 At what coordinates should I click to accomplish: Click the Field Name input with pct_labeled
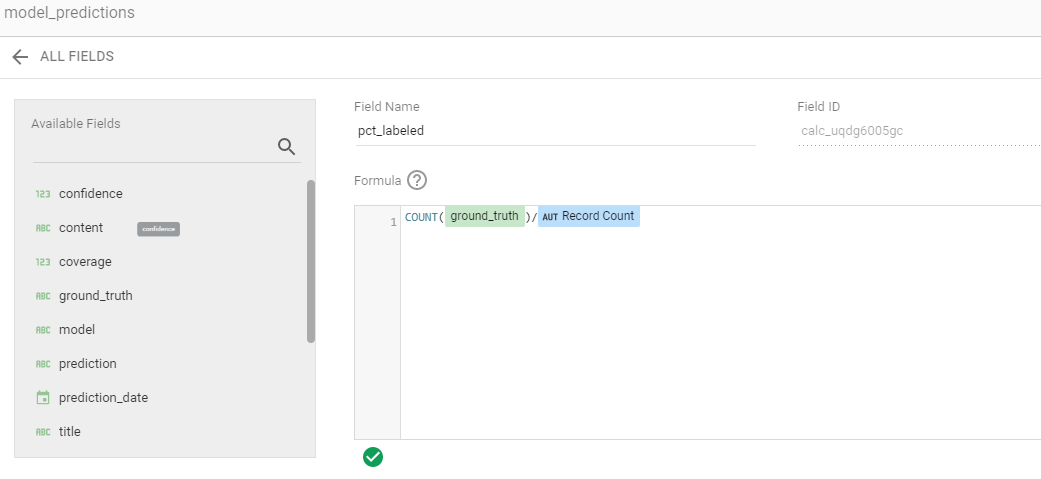(554, 130)
